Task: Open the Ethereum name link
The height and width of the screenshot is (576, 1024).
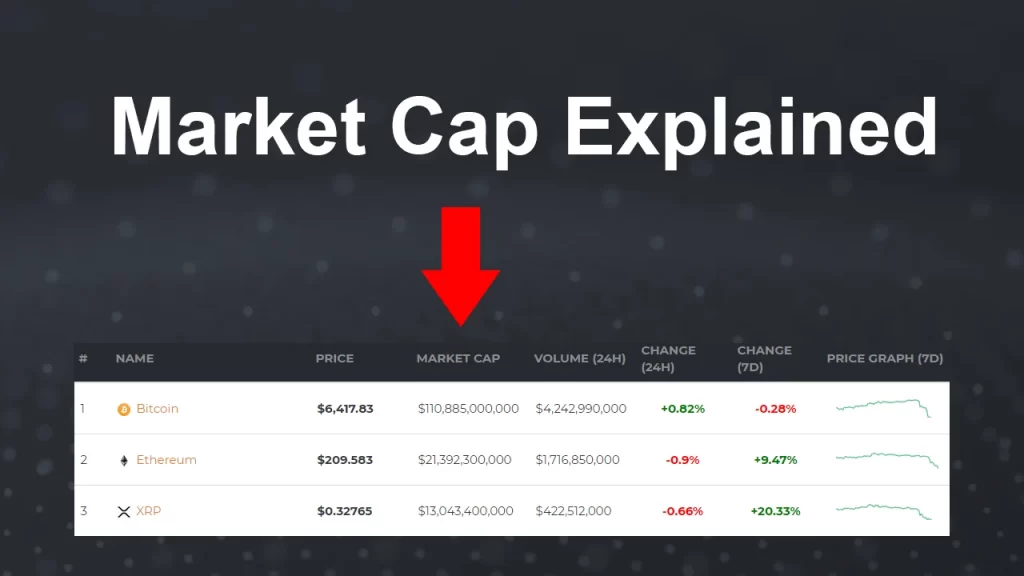Action: [166, 460]
